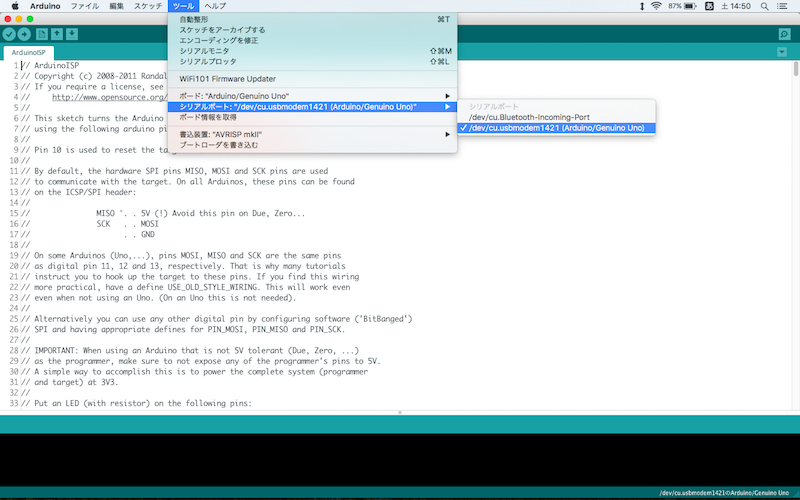The width and height of the screenshot is (800, 500).
Task: Open the tab options dropdown arrow
Action: [782, 52]
